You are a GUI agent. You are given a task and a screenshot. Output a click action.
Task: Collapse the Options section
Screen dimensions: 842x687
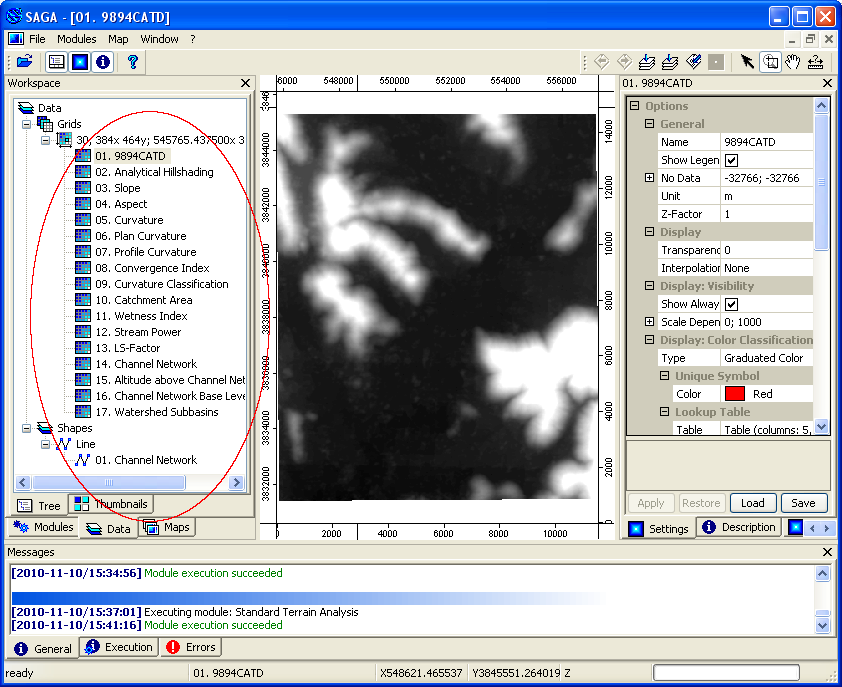[634, 105]
